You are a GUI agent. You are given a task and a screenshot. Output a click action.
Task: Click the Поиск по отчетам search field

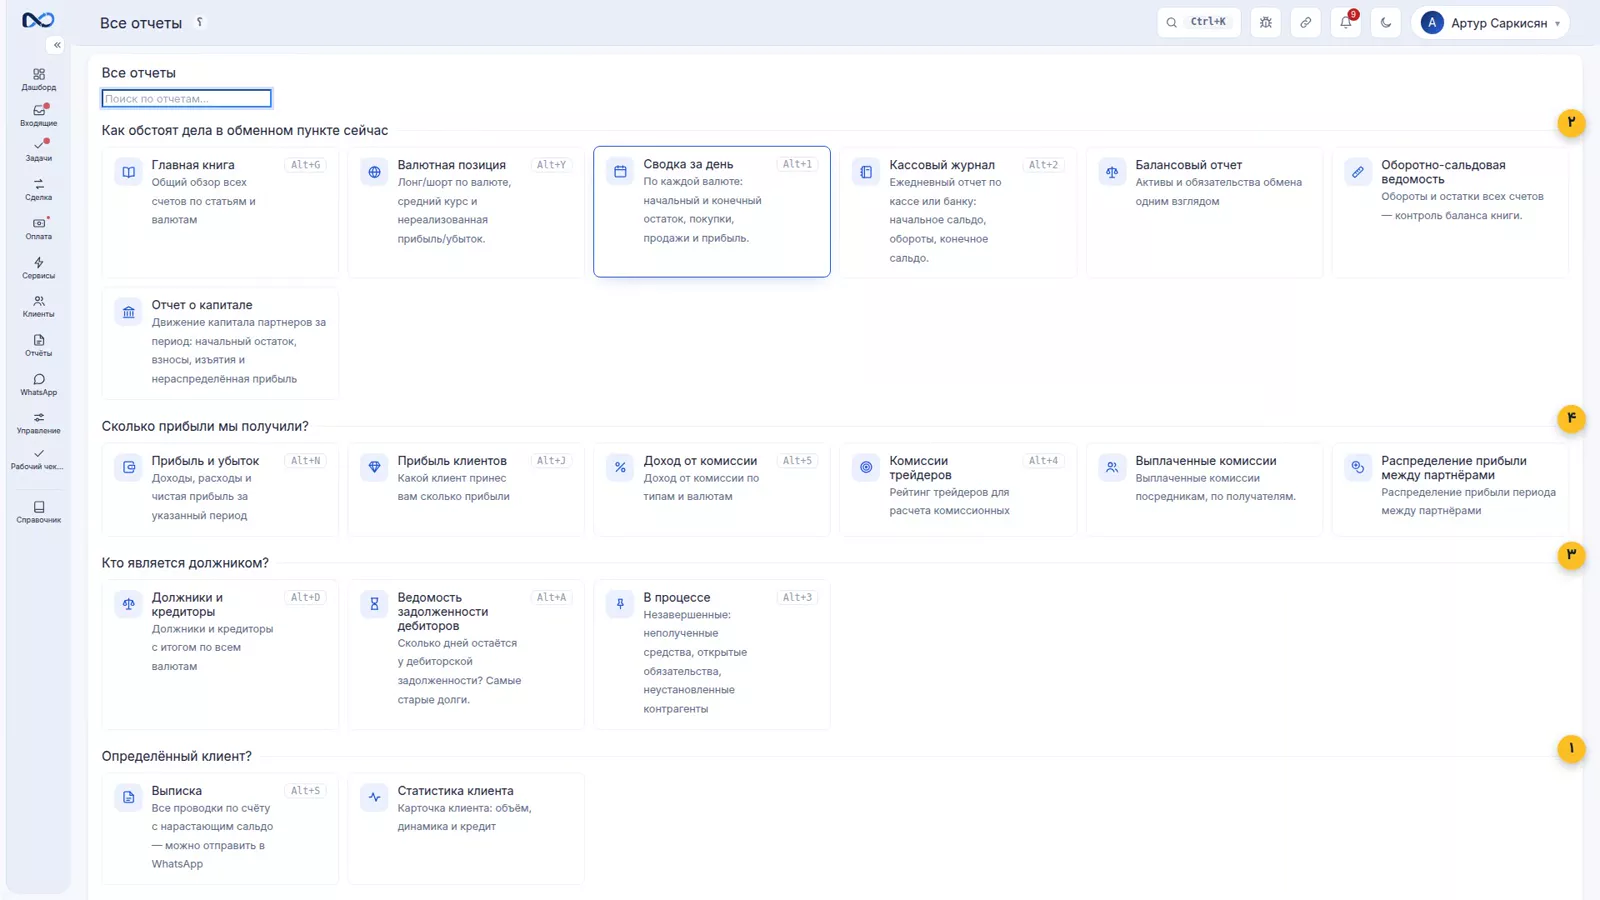(186, 98)
